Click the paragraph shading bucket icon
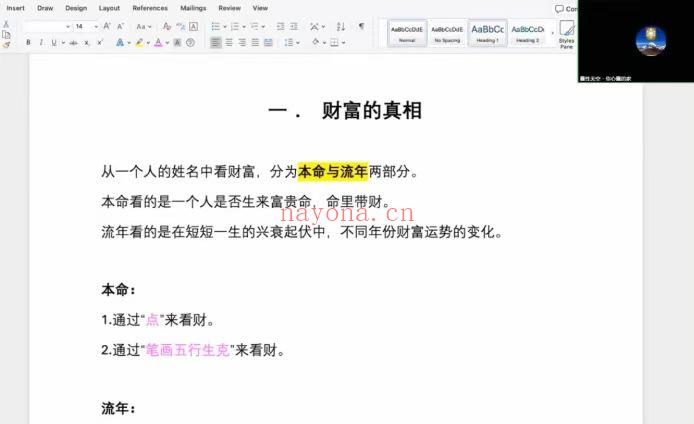 [316, 42]
